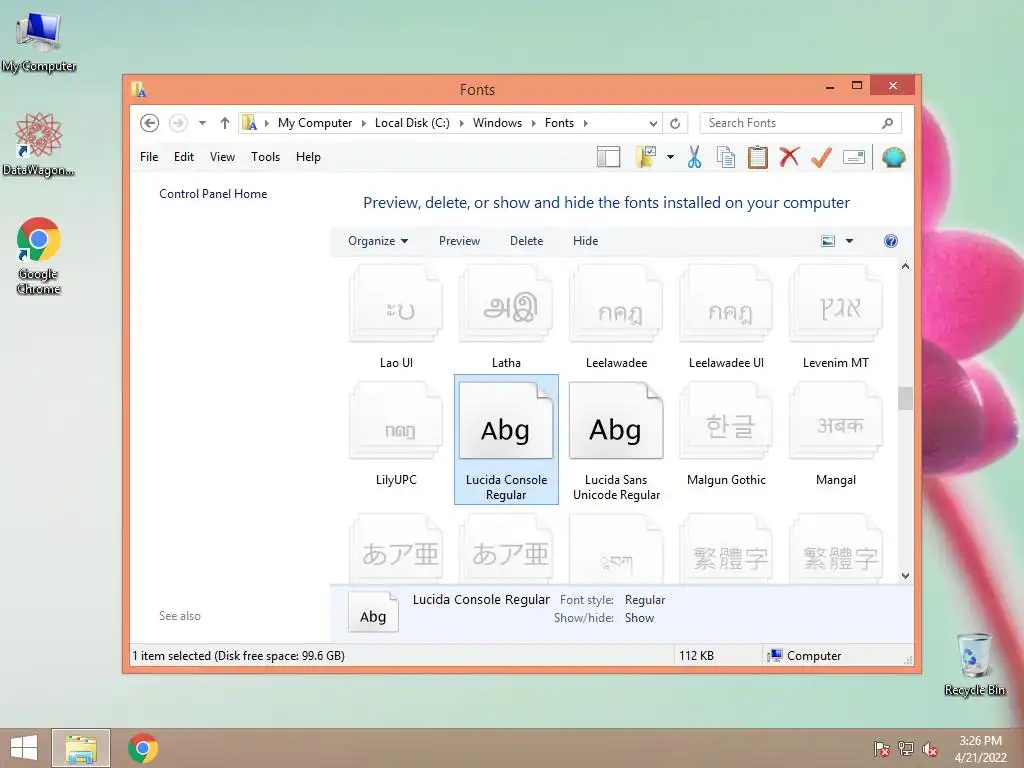Screen dimensions: 1024x768
Task: Open the View menu
Action: [x=222, y=157]
